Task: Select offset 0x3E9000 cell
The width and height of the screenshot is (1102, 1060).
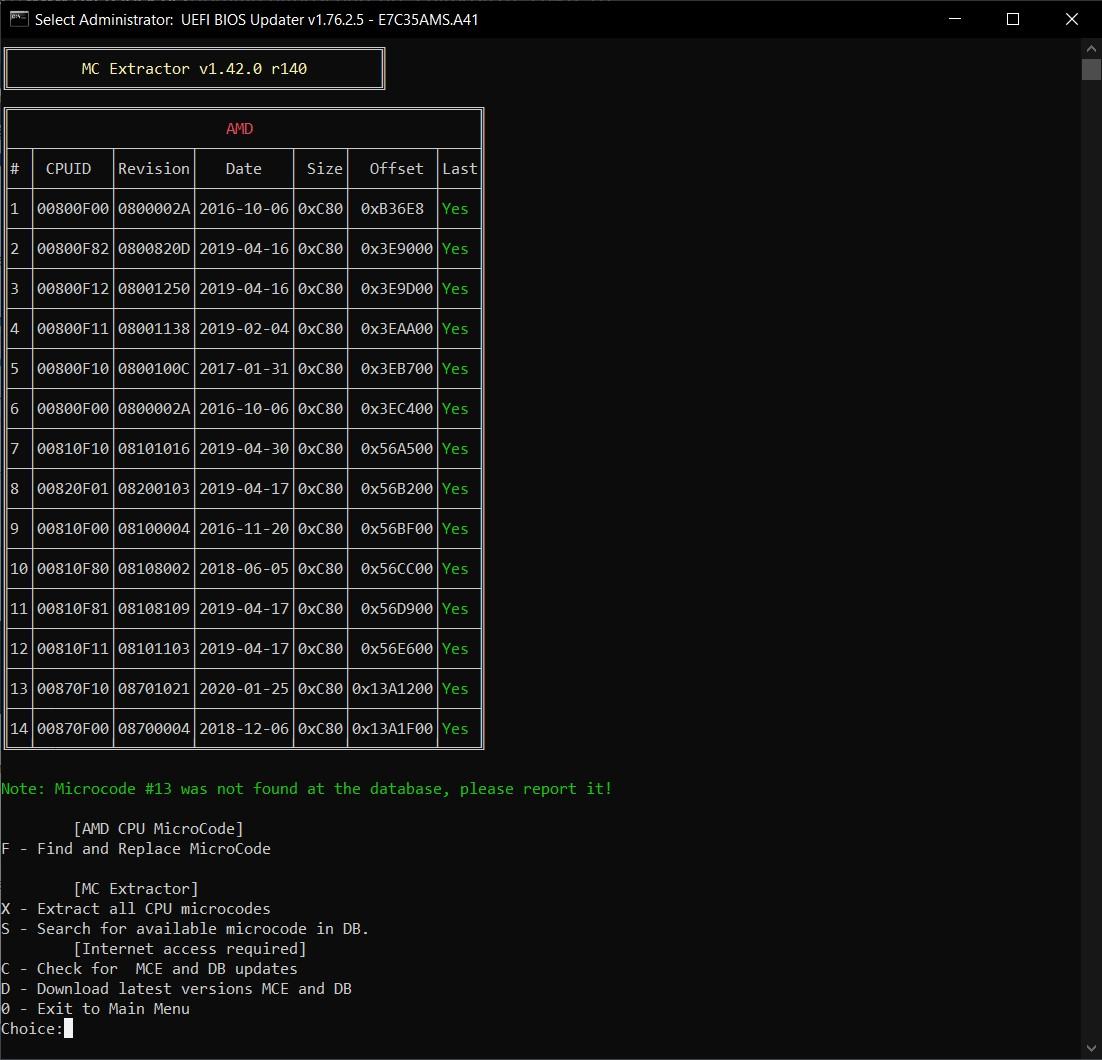Action: [x=397, y=249]
